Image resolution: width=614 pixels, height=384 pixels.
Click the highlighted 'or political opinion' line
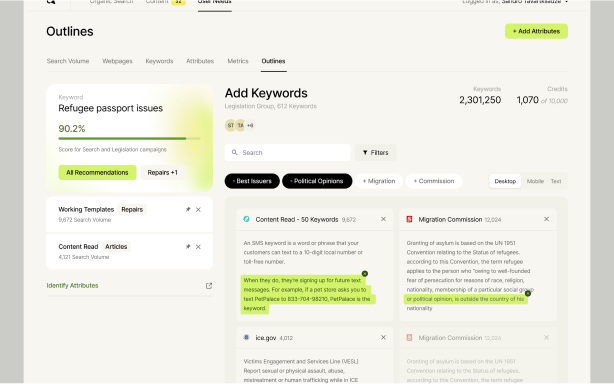[x=465, y=299]
